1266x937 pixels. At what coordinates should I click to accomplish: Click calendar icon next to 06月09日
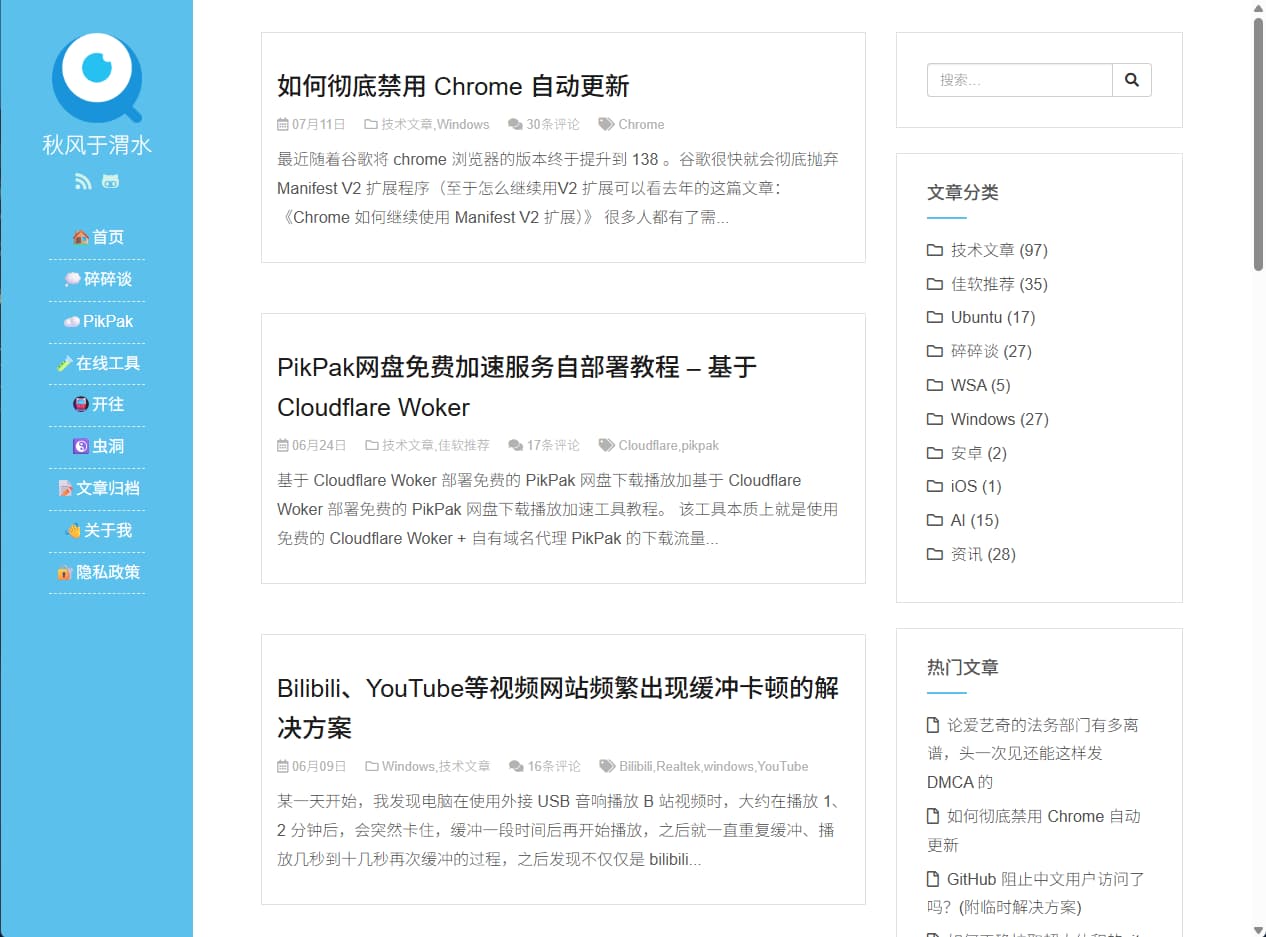tap(283, 767)
